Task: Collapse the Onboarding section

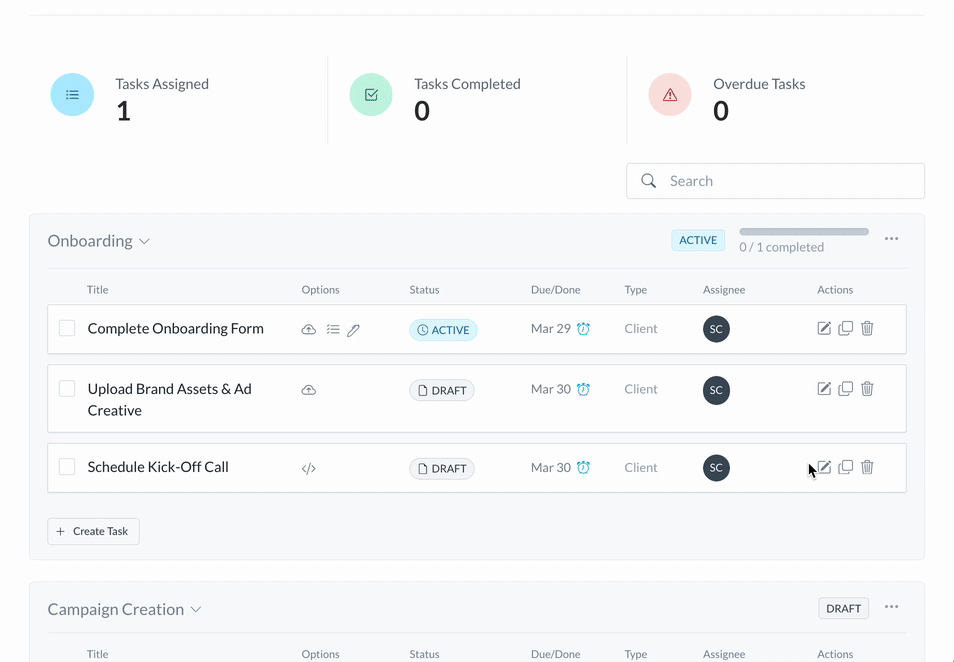Action: 145,242
